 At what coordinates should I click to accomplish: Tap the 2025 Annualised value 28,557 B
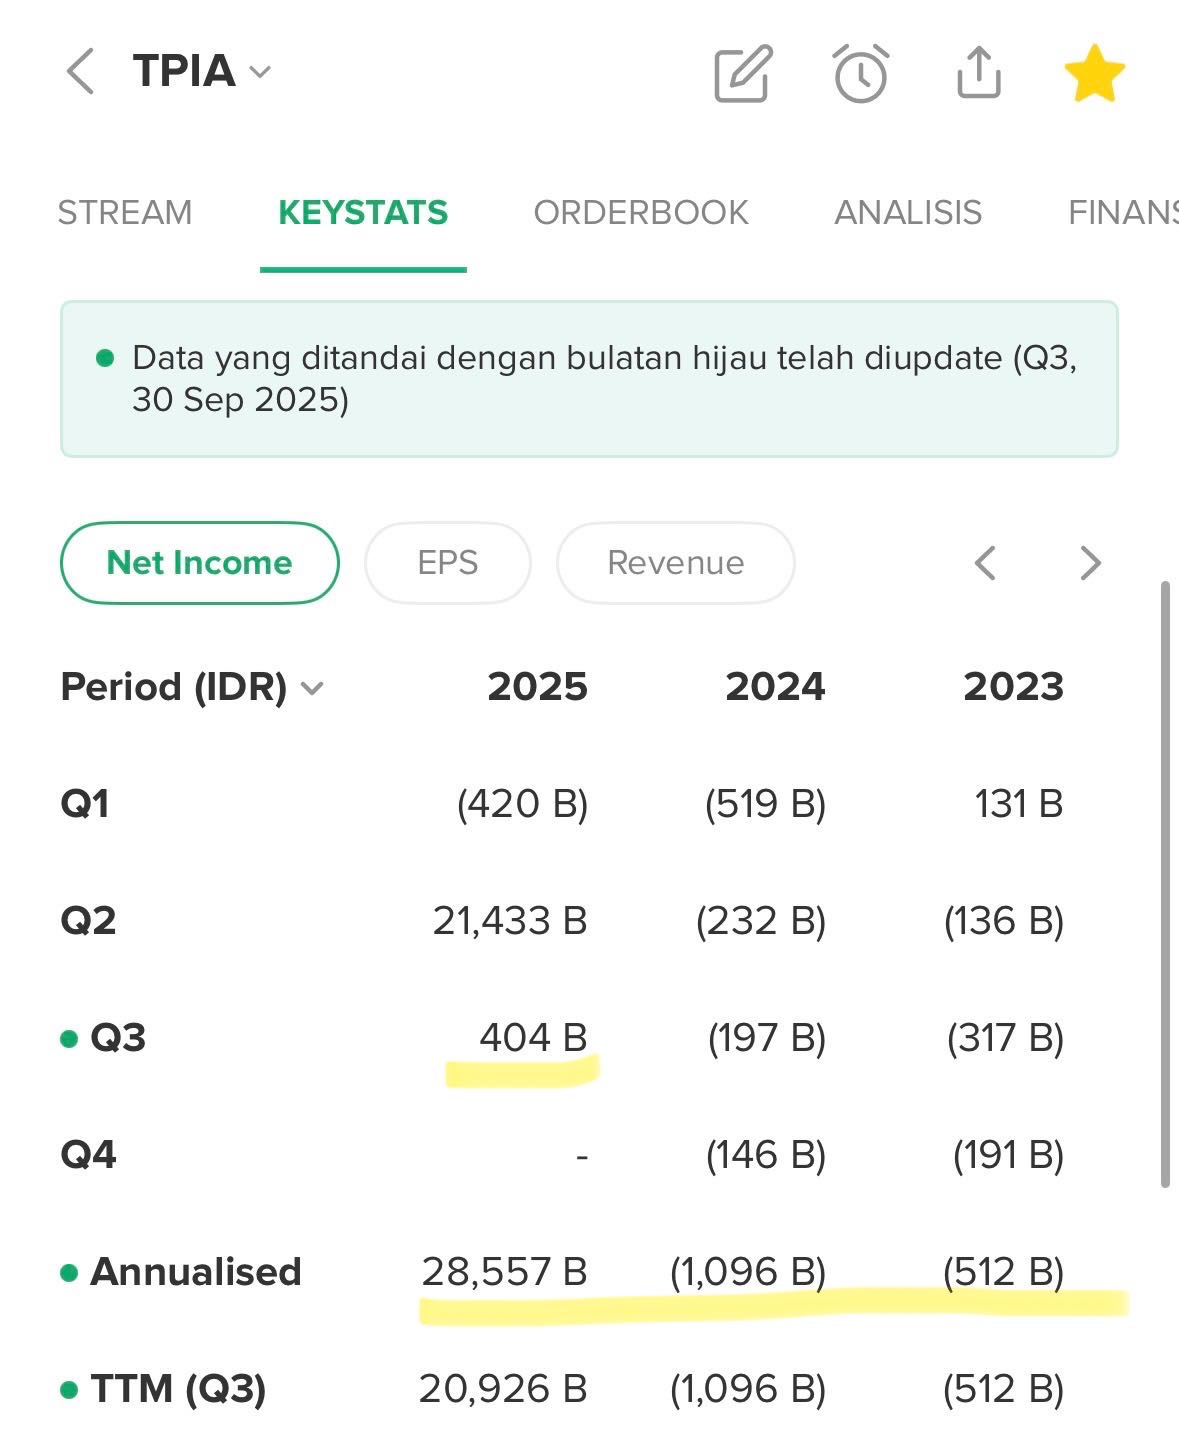point(504,1272)
